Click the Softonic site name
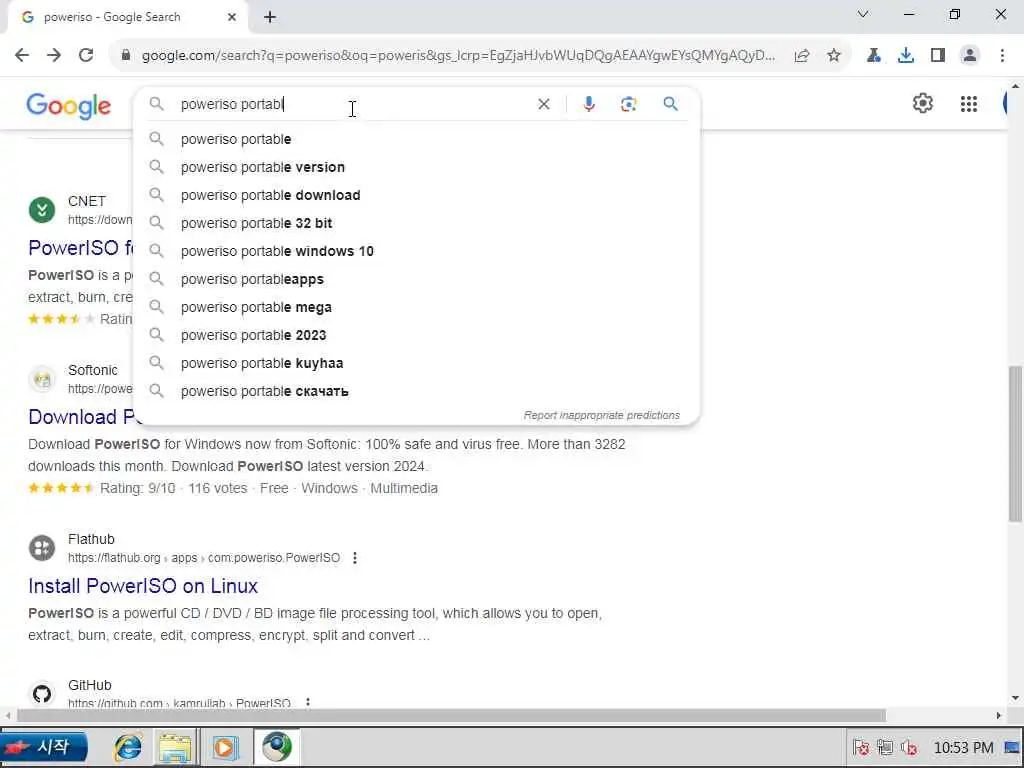1024x768 pixels. point(93,370)
